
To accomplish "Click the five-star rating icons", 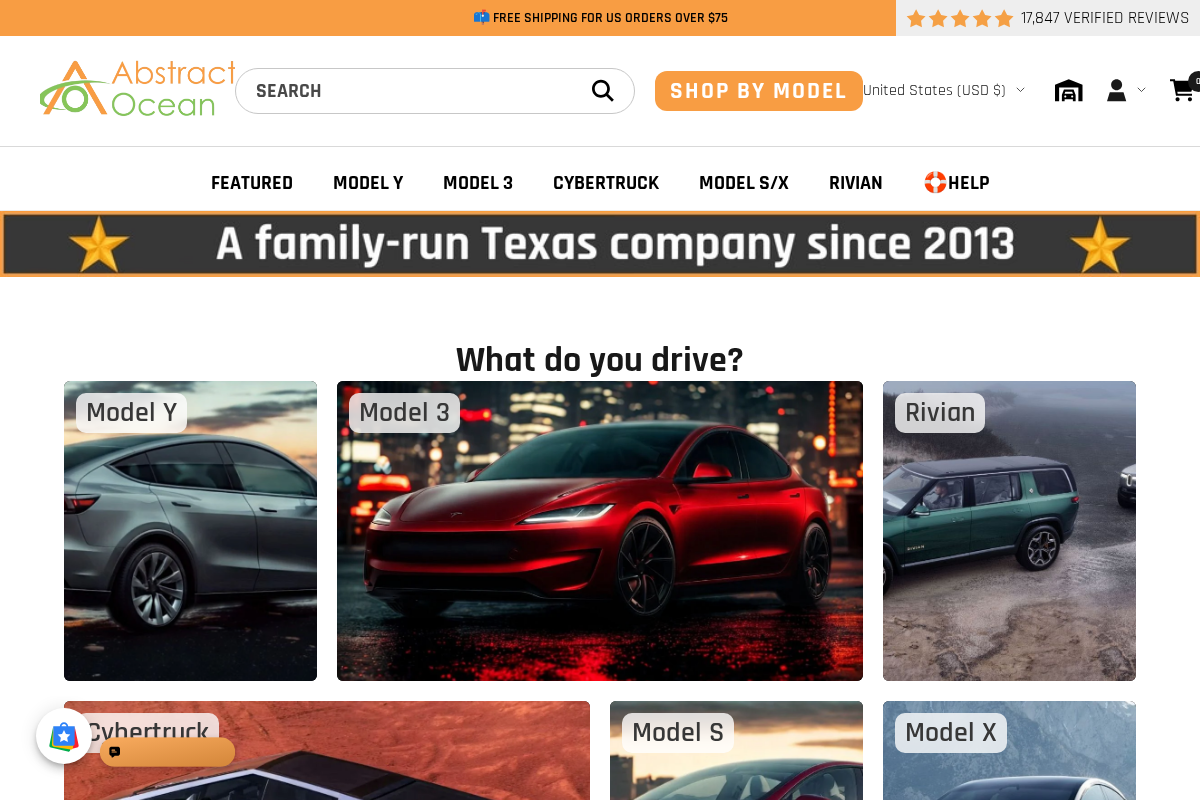I will pos(959,18).
